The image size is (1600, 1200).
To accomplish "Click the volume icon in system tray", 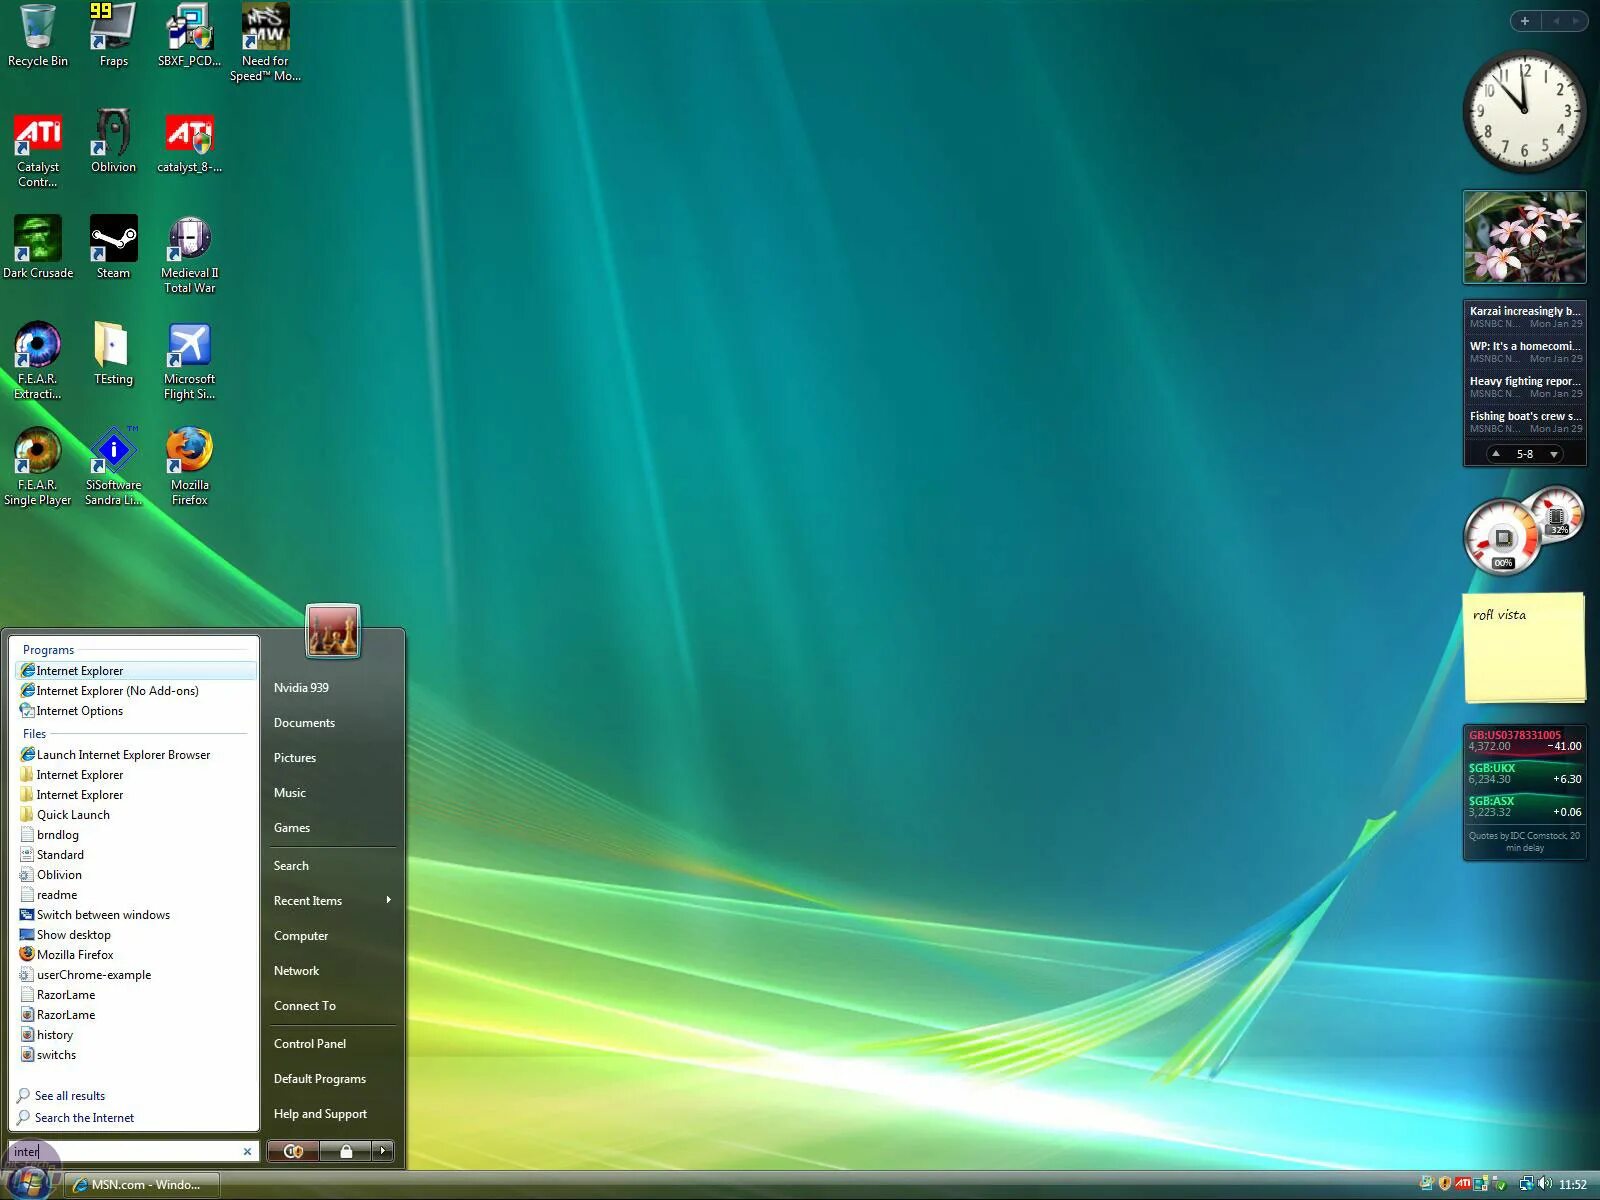I will click(x=1545, y=1184).
